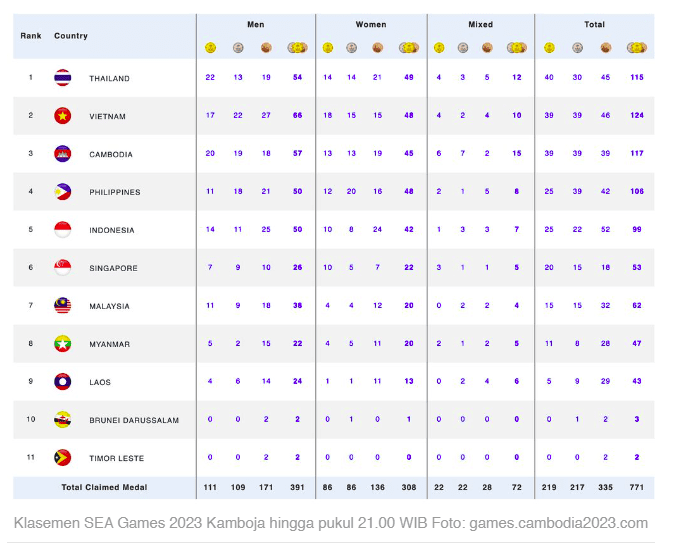The height and width of the screenshot is (552, 676).
Task: Open the BRUNEI DARUSSALAM country name
Action: [134, 420]
